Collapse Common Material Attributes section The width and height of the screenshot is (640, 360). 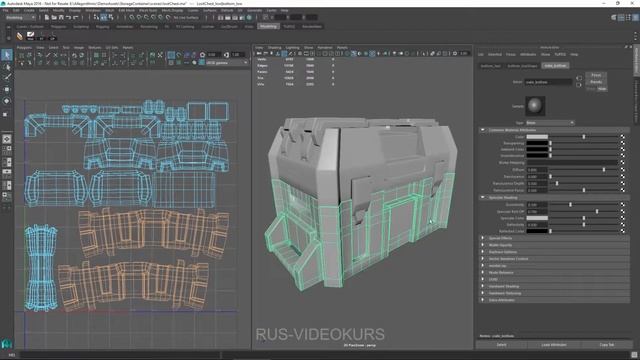pos(482,130)
